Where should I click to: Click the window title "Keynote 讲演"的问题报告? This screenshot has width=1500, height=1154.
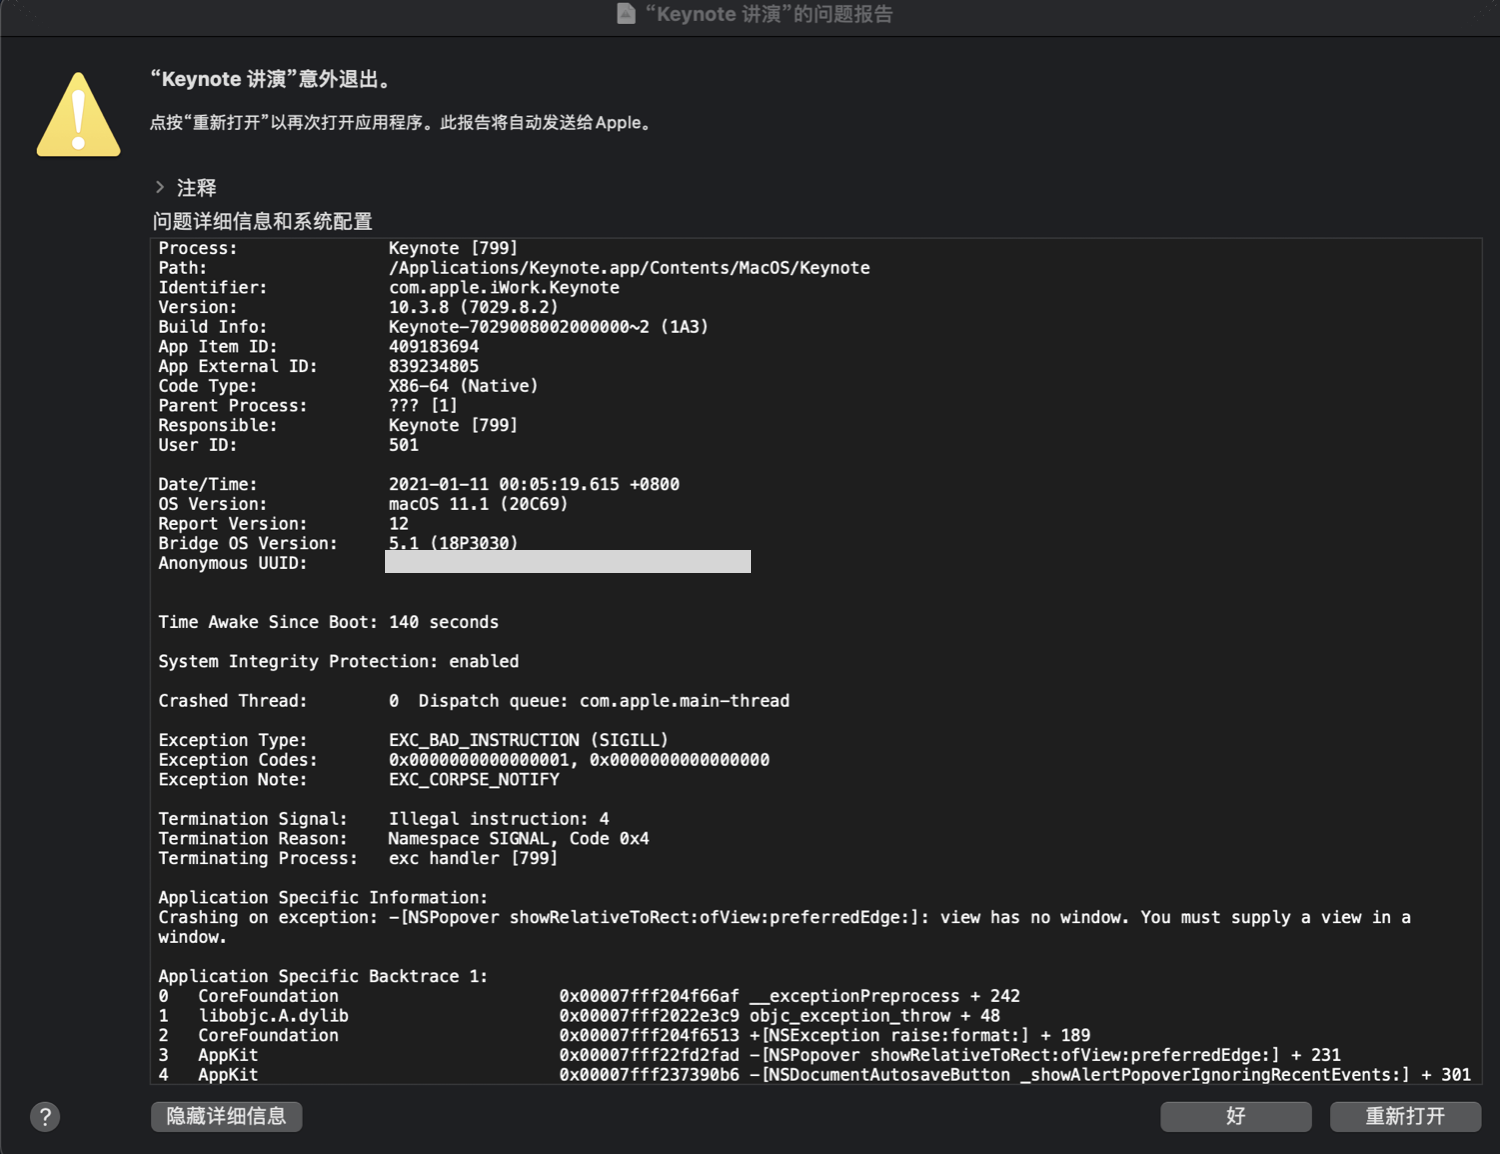coord(768,14)
